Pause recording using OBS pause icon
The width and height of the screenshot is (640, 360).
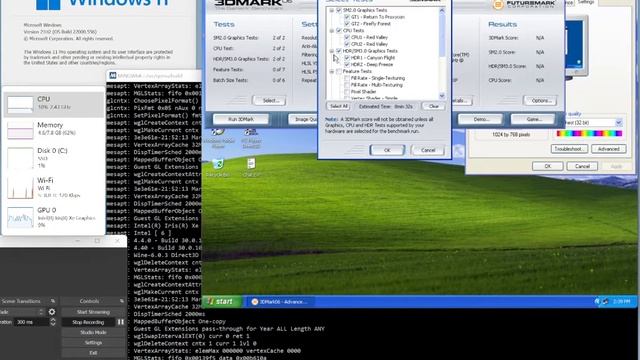point(120,322)
